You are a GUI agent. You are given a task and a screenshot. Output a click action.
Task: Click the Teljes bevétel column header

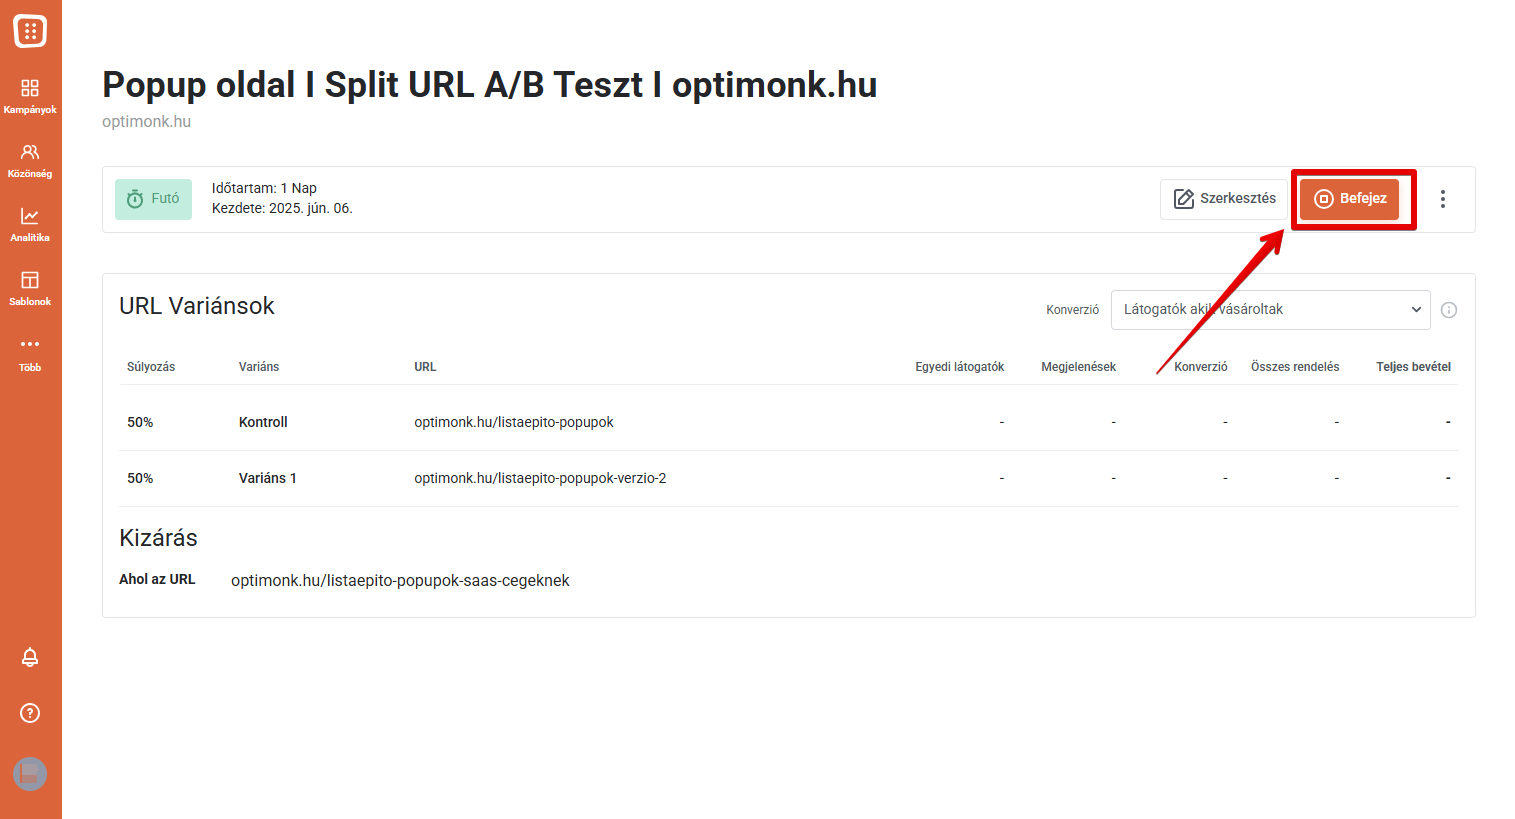[1413, 367]
